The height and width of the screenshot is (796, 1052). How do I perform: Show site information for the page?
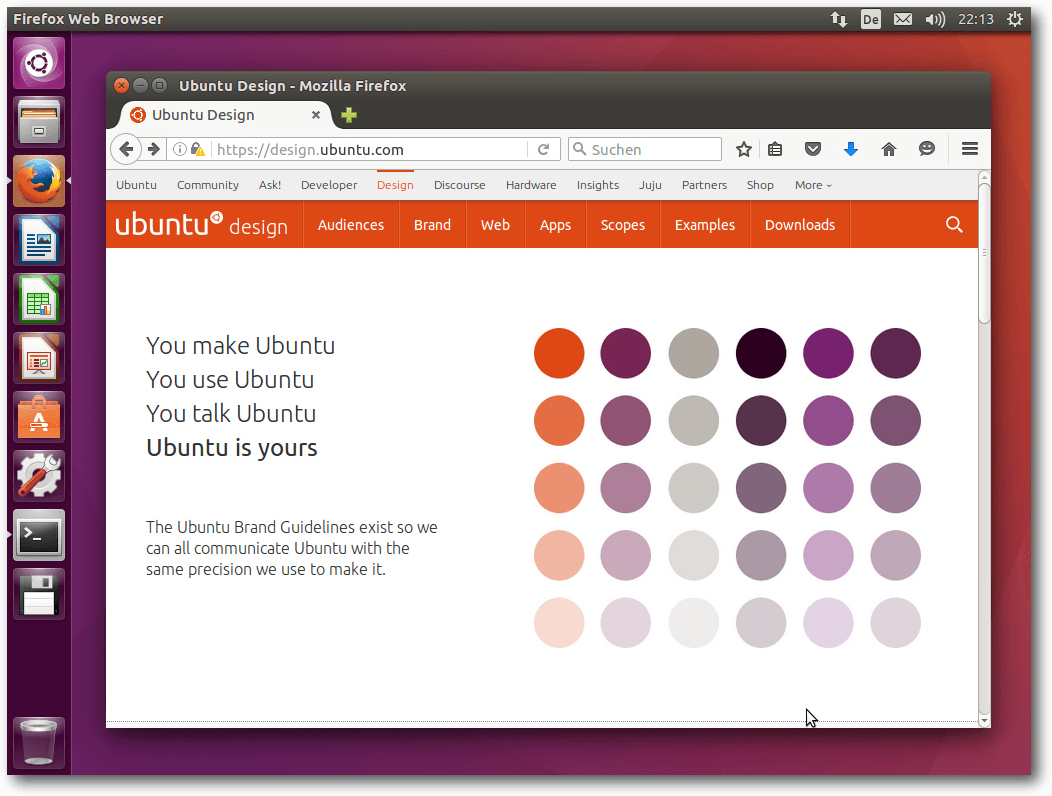(x=179, y=149)
